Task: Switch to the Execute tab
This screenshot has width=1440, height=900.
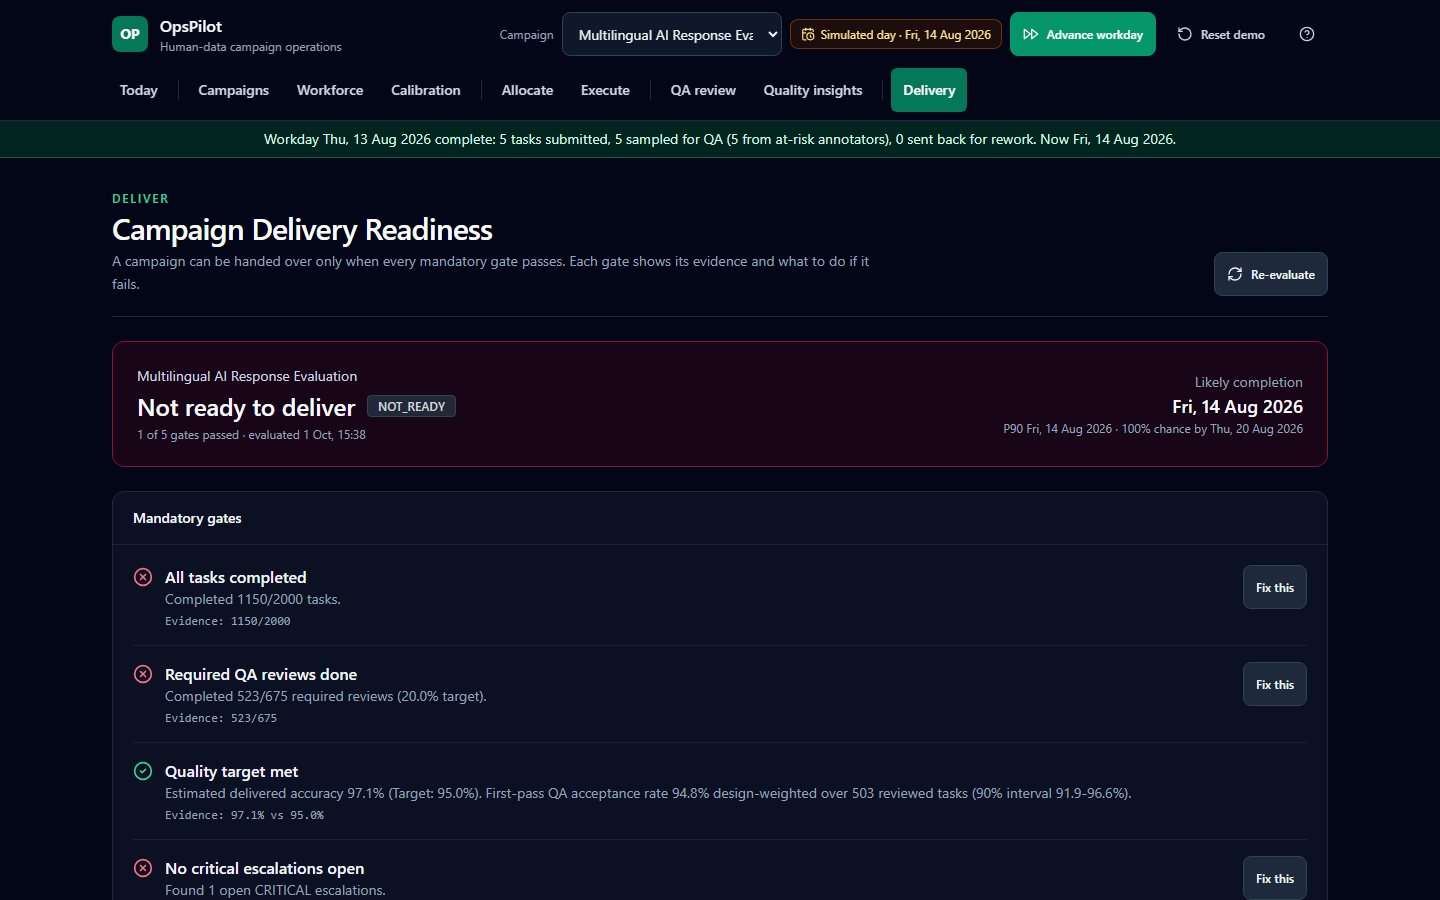Action: pyautogui.click(x=605, y=90)
